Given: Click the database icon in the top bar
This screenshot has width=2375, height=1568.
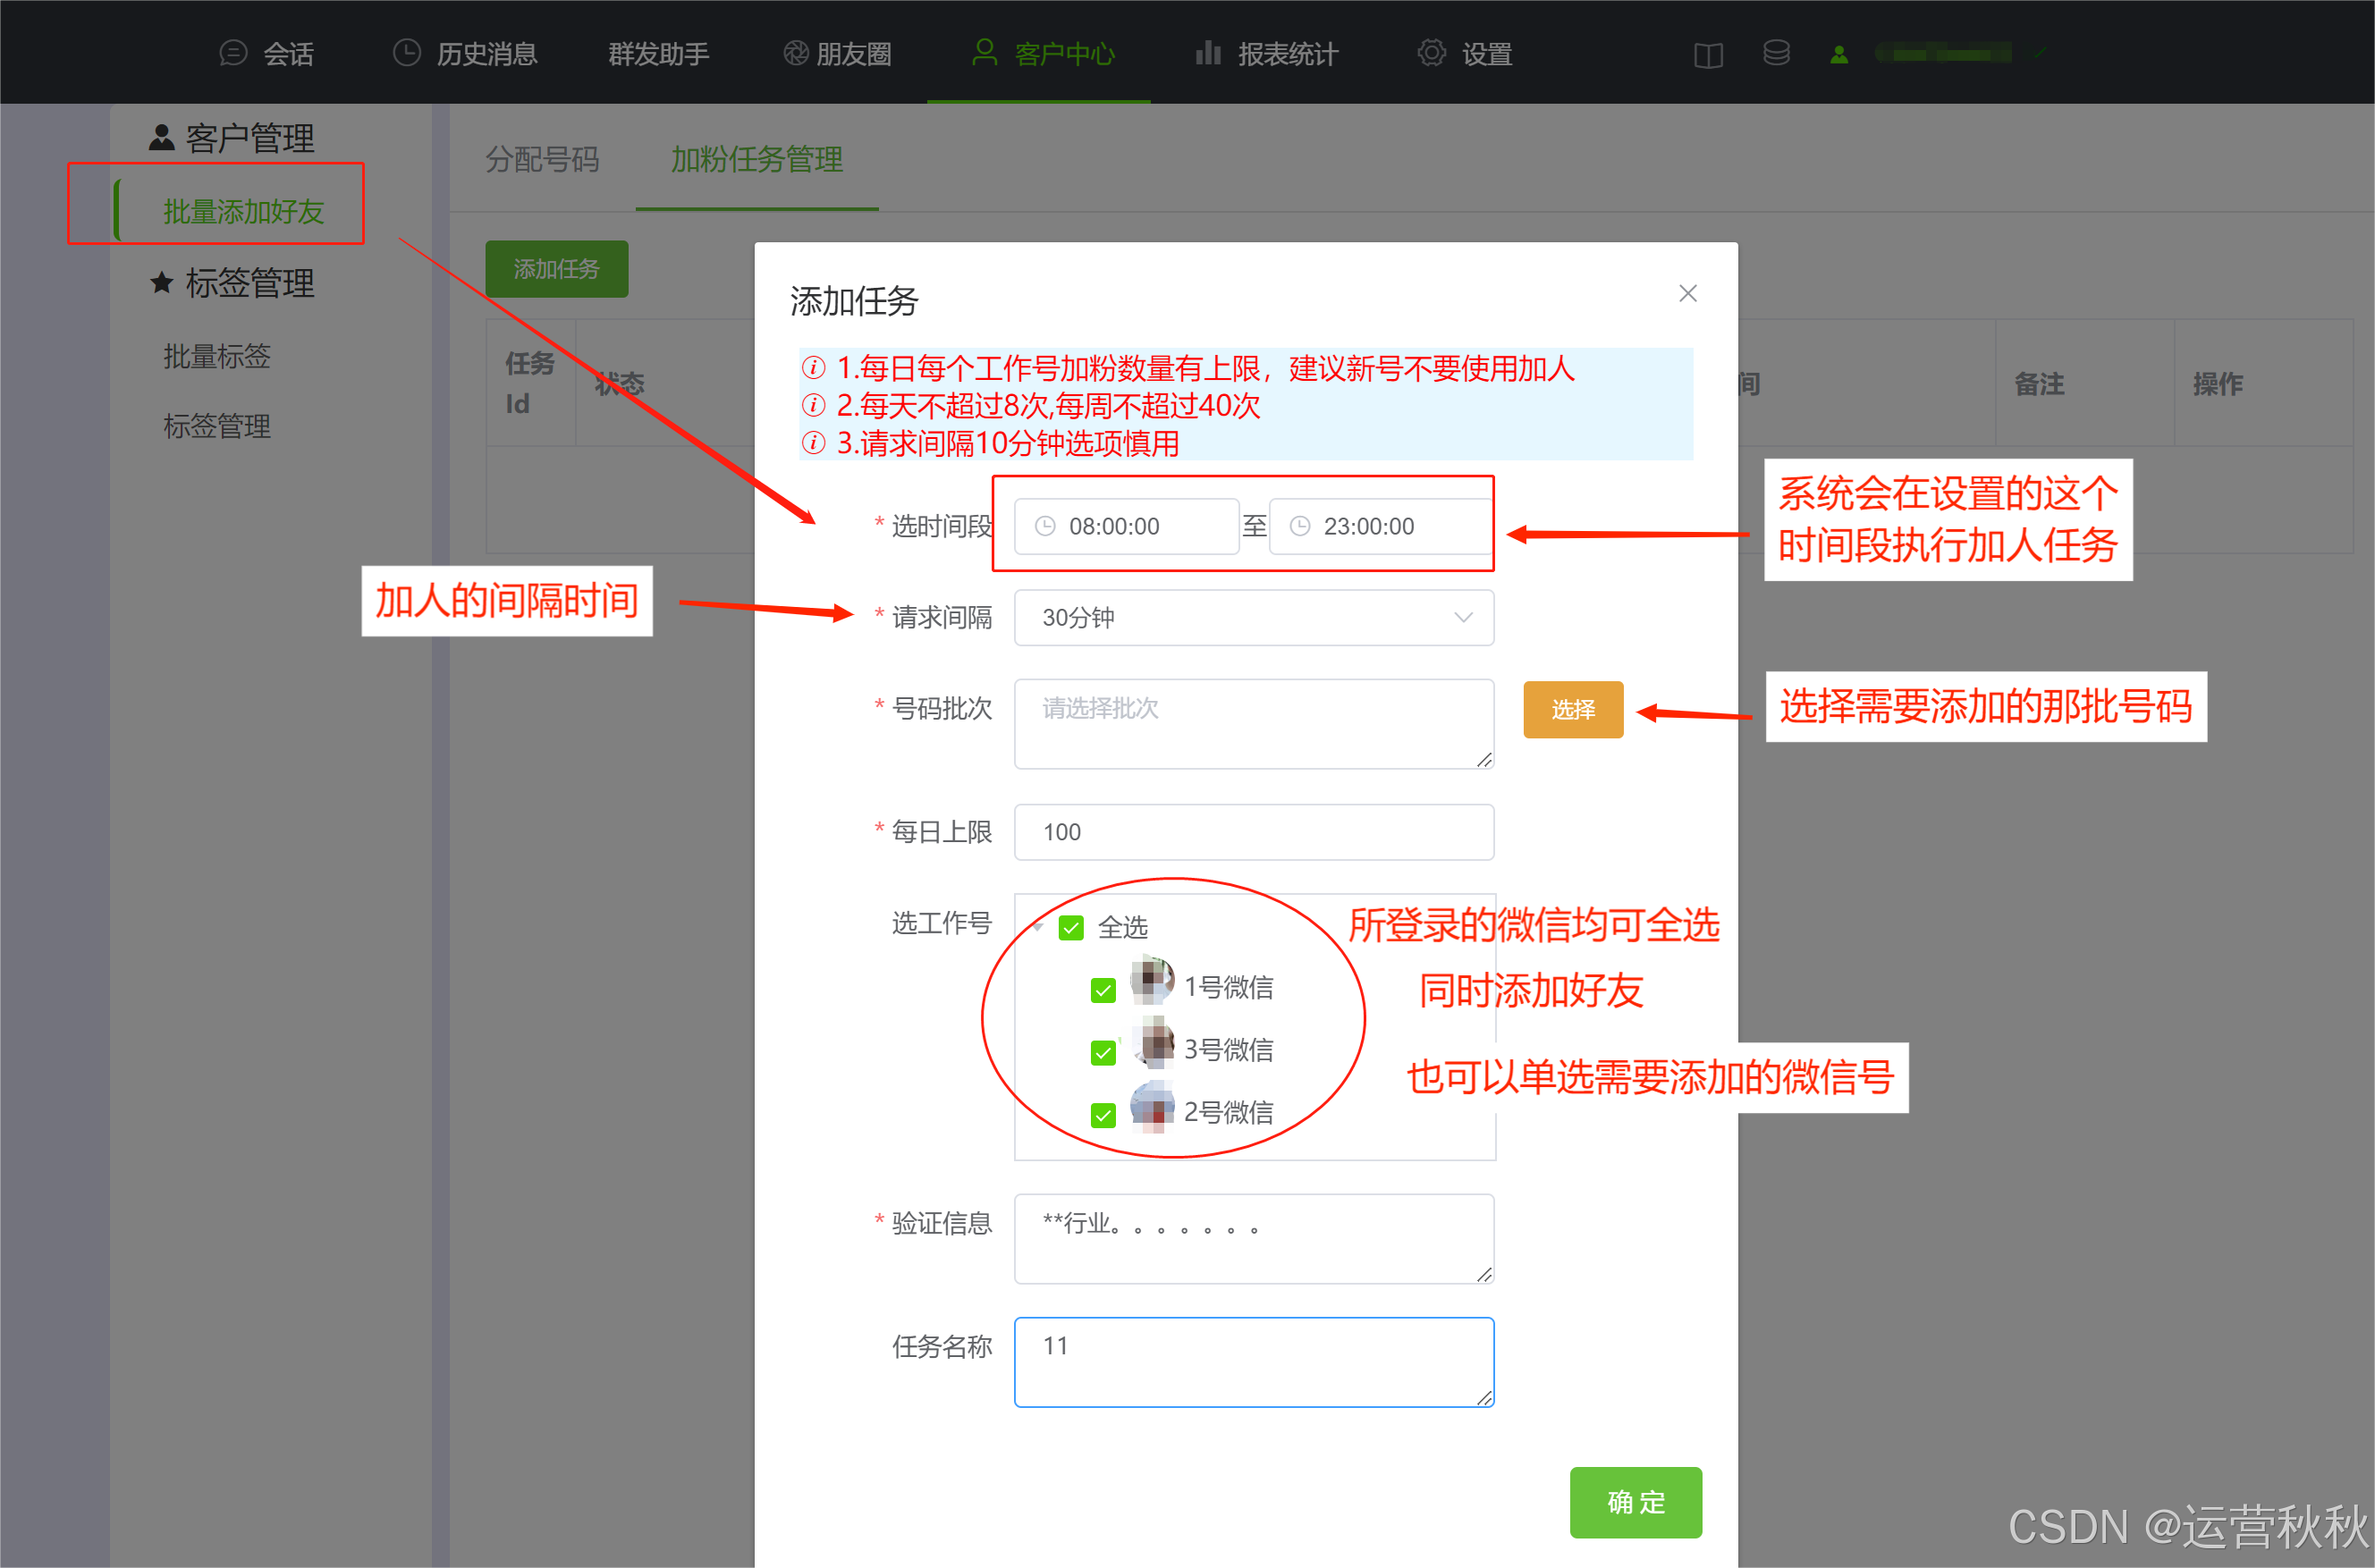Looking at the screenshot, I should tap(1776, 53).
